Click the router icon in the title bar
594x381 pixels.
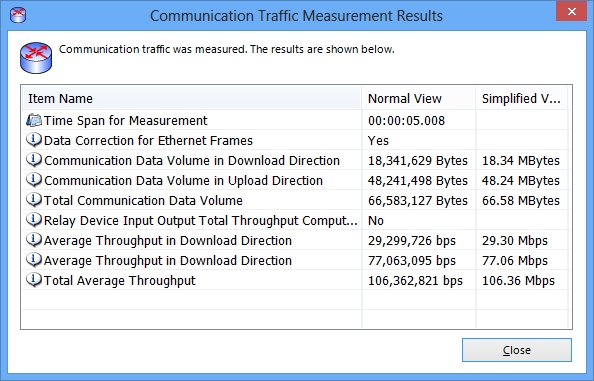(18, 16)
